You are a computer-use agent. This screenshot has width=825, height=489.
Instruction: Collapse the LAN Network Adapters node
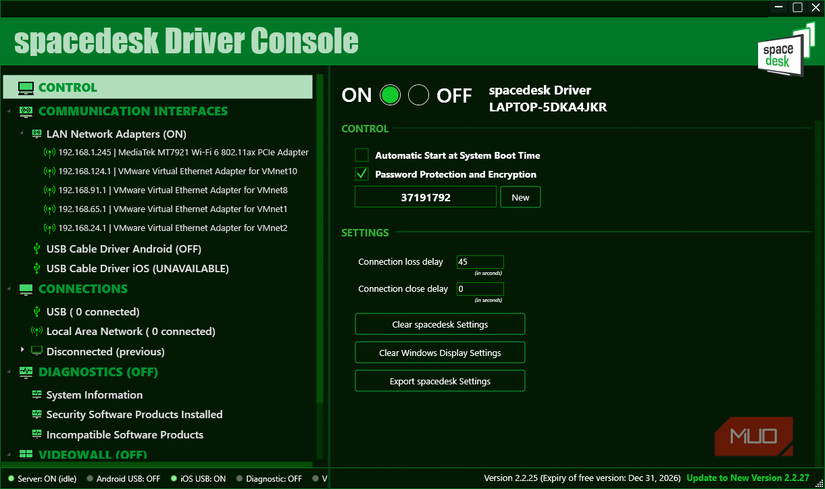coord(22,134)
